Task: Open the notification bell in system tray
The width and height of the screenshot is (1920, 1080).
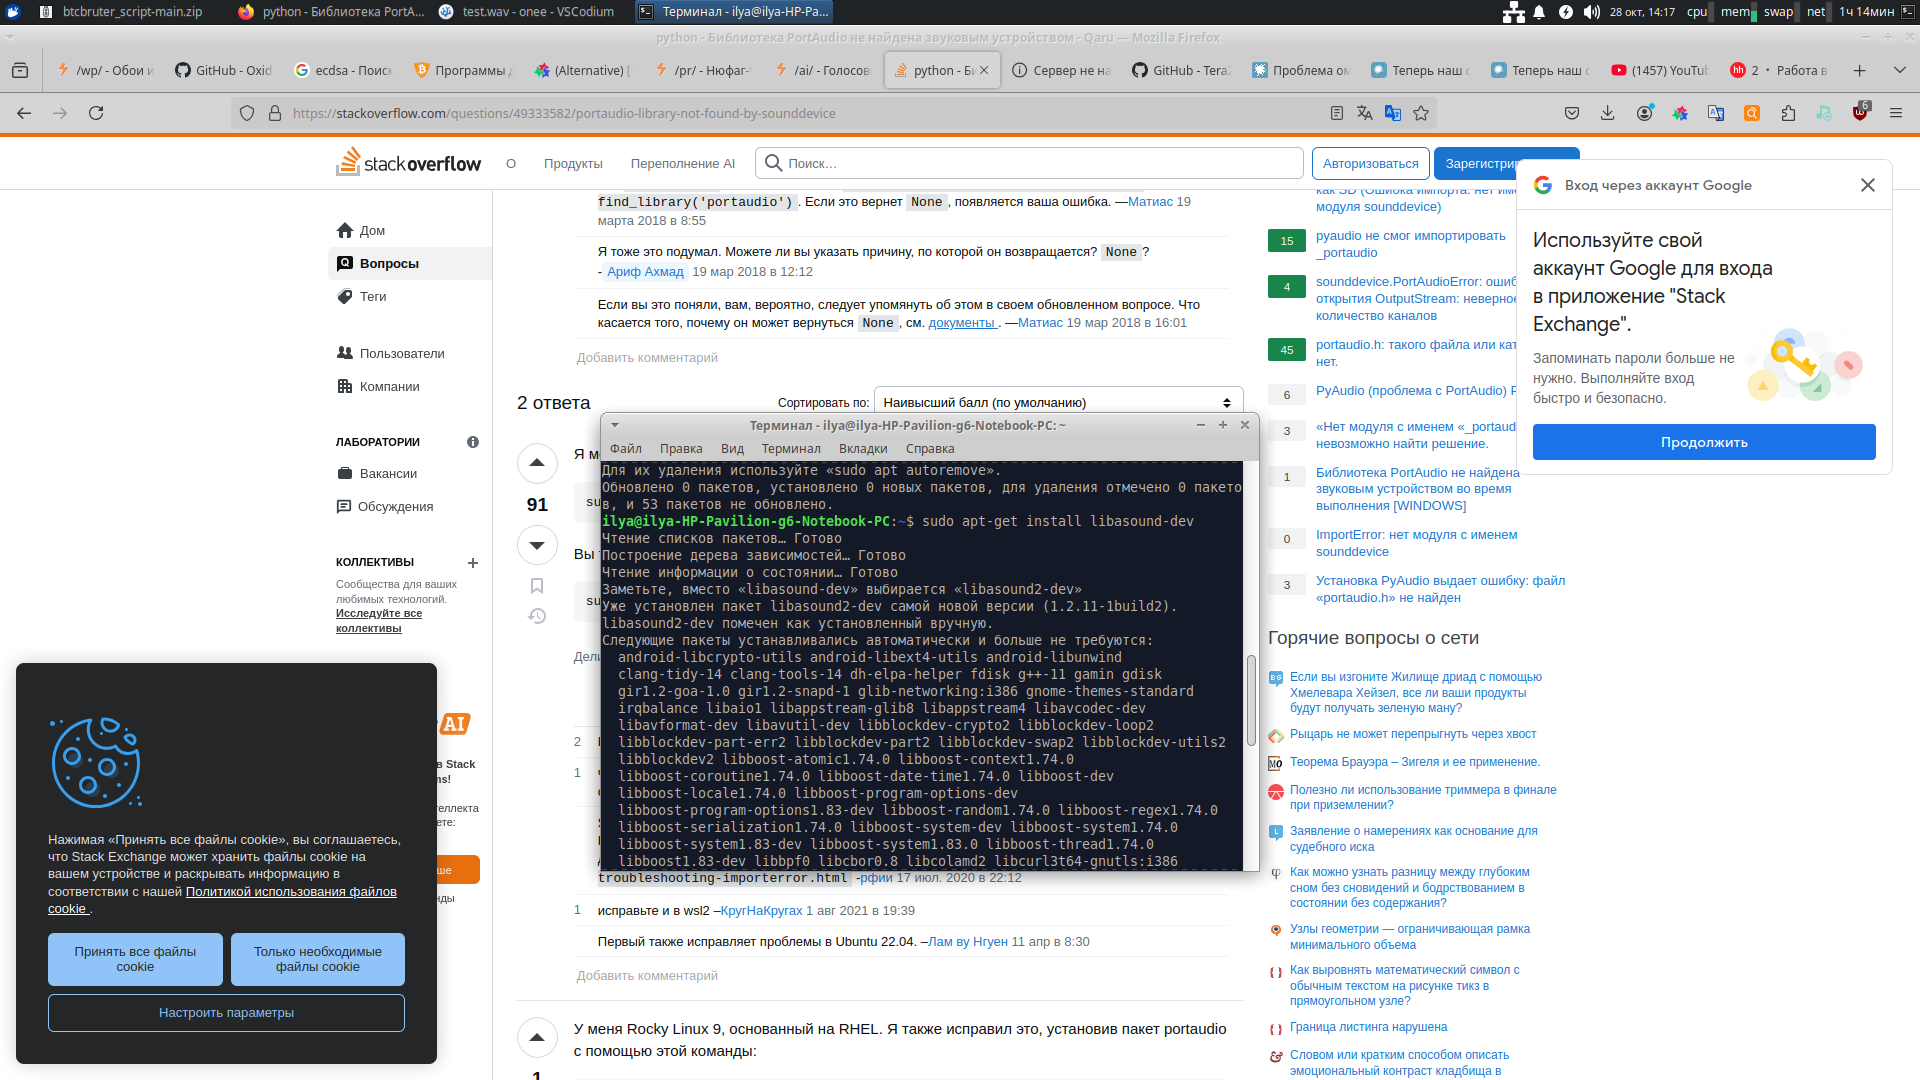Action: 1540,12
